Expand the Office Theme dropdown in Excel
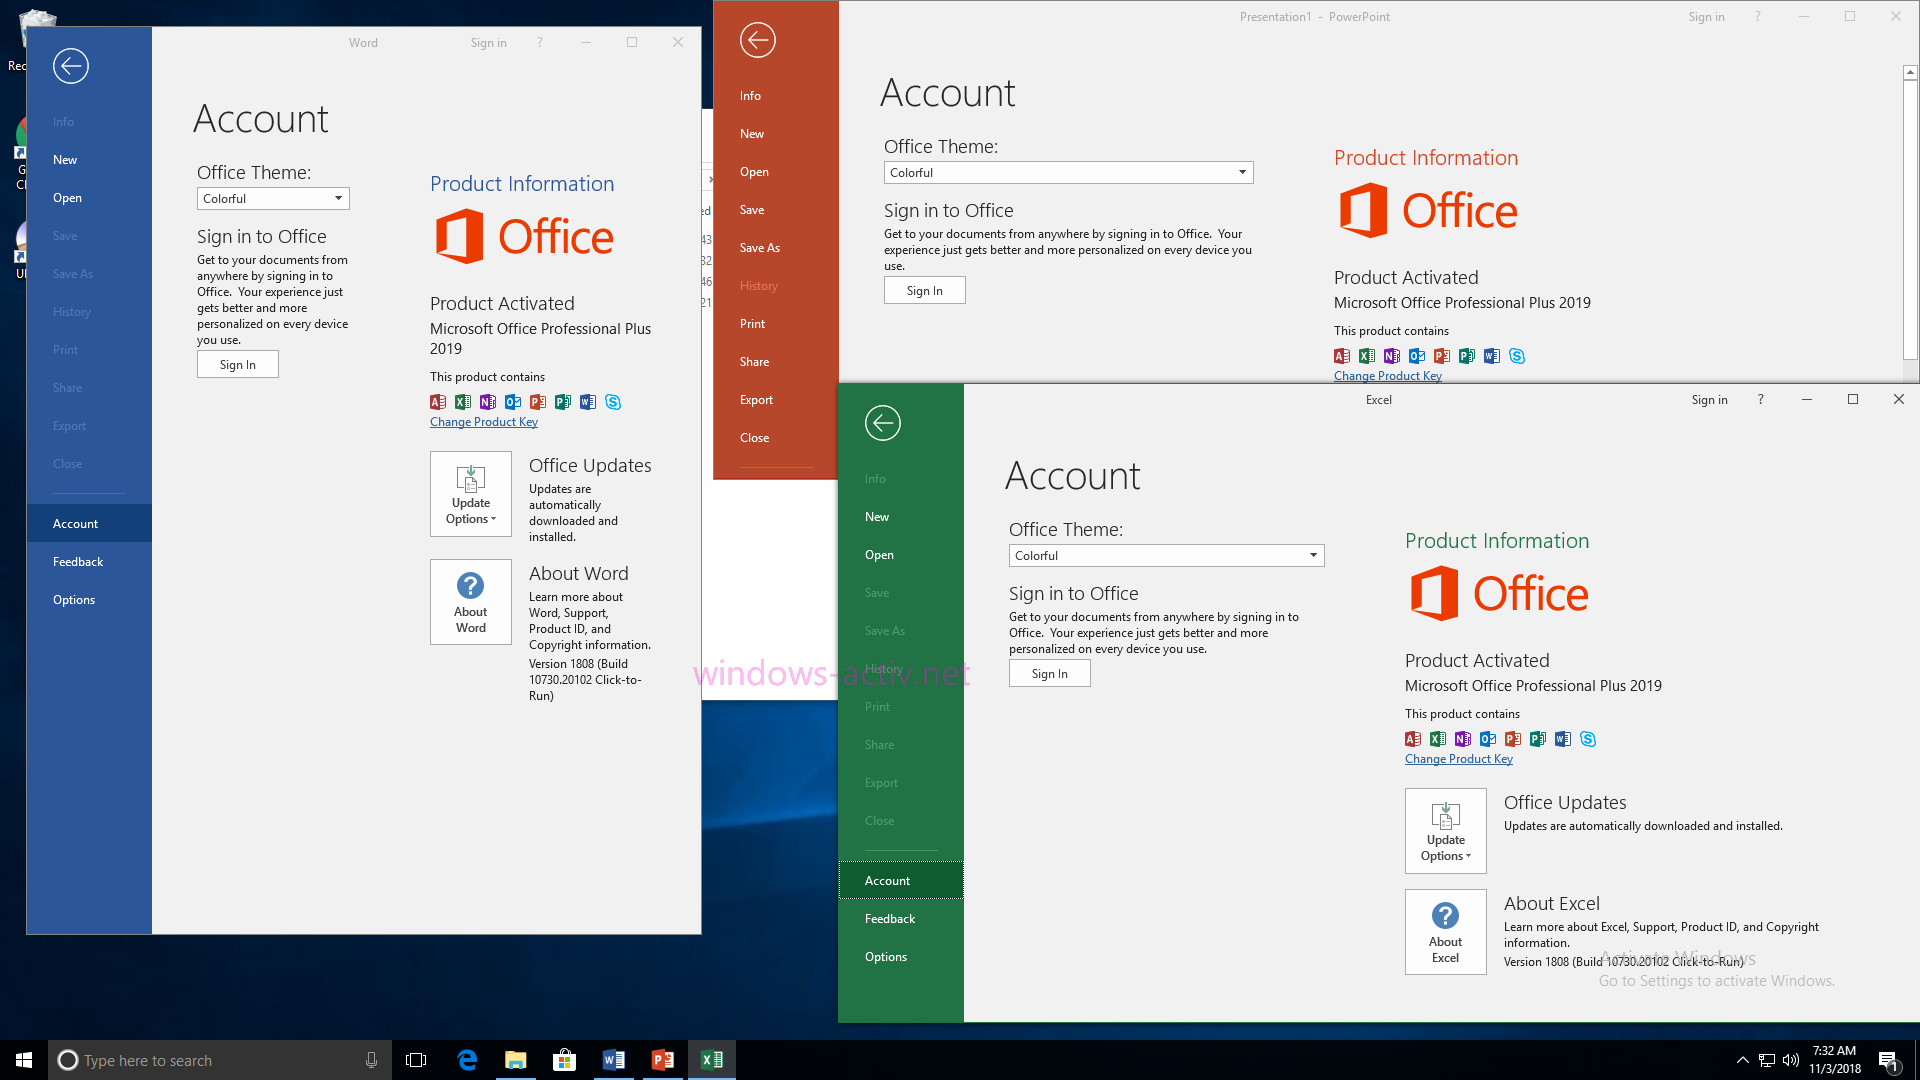The image size is (1920, 1080). (x=1312, y=555)
